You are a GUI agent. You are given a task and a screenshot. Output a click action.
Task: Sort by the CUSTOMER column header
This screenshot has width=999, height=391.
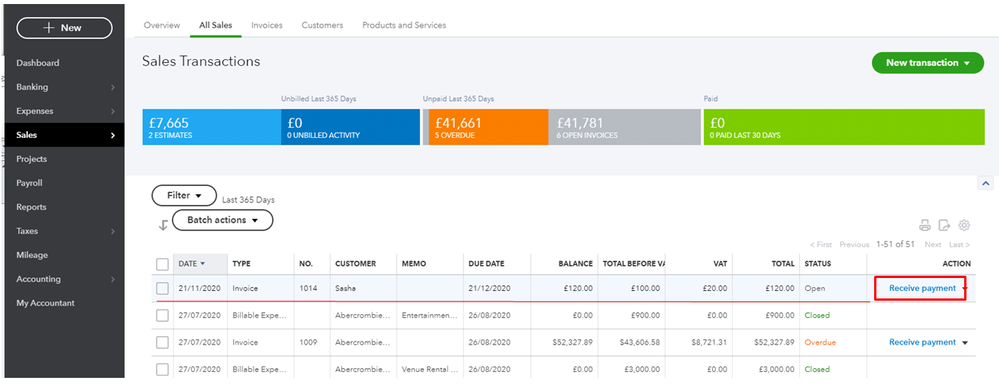[x=356, y=264]
